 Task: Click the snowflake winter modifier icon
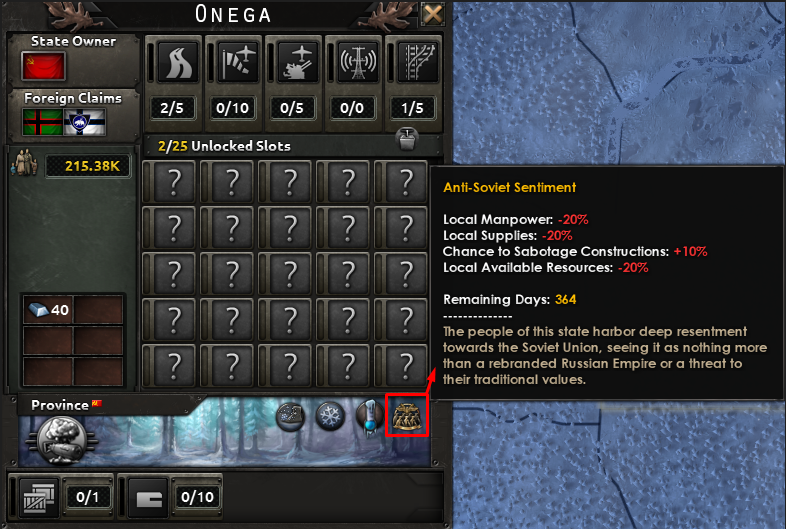pyautogui.click(x=329, y=416)
